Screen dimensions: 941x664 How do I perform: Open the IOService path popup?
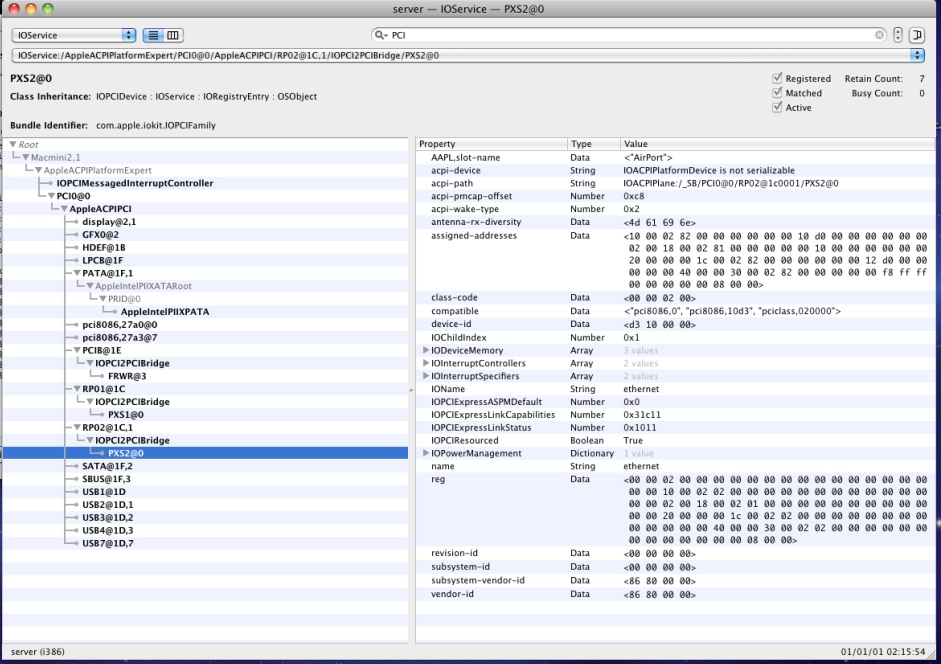[x=467, y=55]
